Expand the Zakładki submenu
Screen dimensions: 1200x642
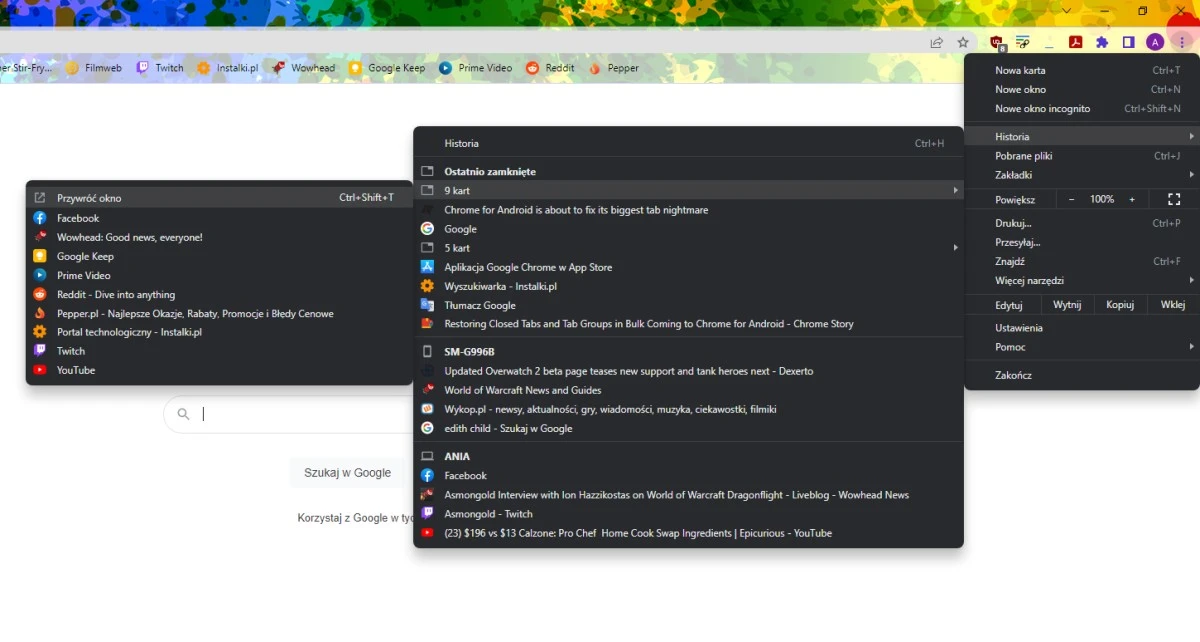point(1082,175)
